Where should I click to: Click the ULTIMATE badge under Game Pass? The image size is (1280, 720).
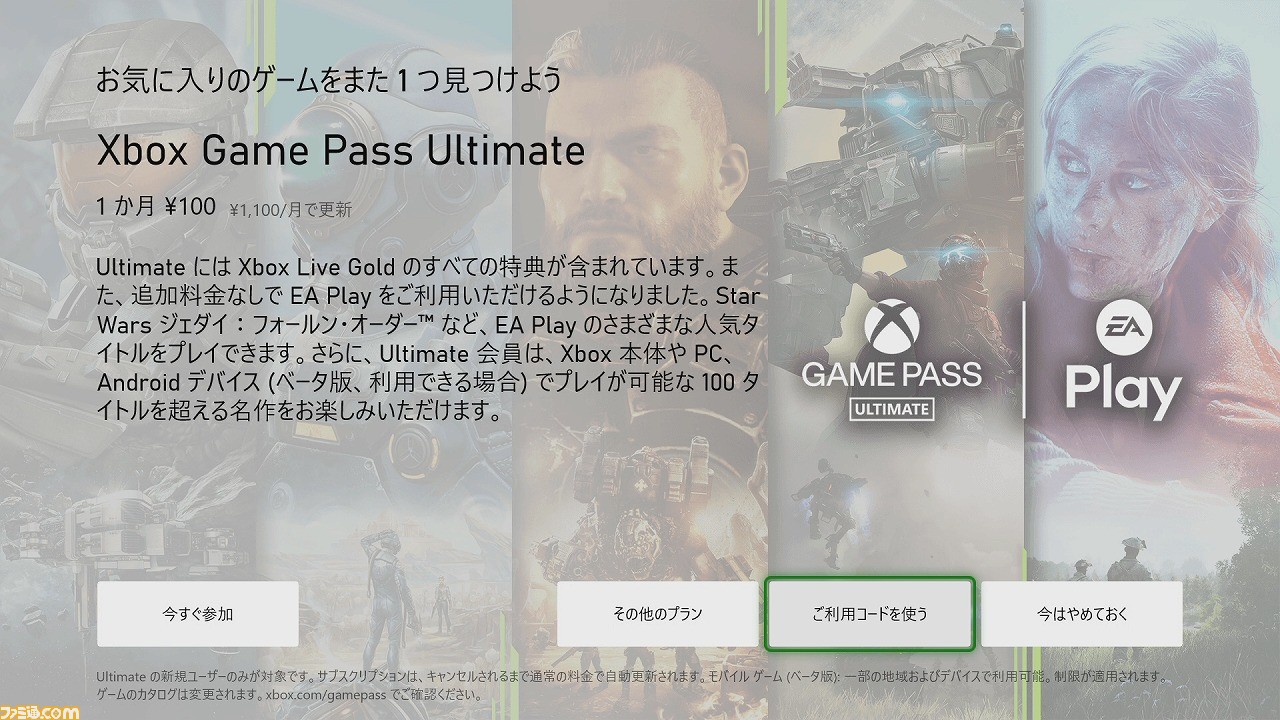pyautogui.click(x=892, y=408)
